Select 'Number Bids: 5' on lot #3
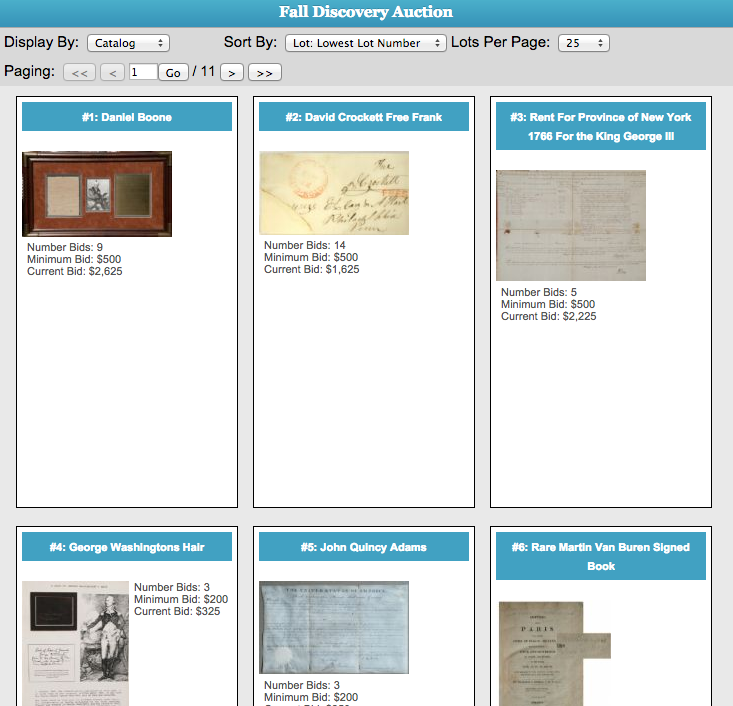733x706 pixels. 539,292
